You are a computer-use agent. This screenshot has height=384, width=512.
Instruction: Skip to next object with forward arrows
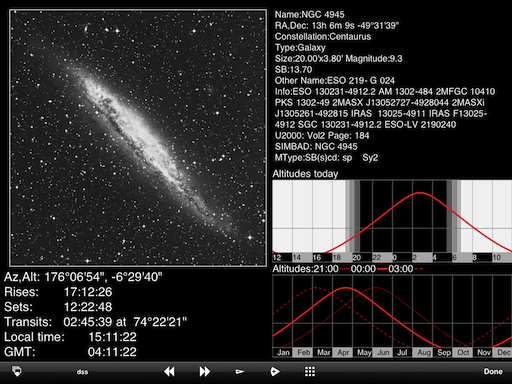(205, 372)
